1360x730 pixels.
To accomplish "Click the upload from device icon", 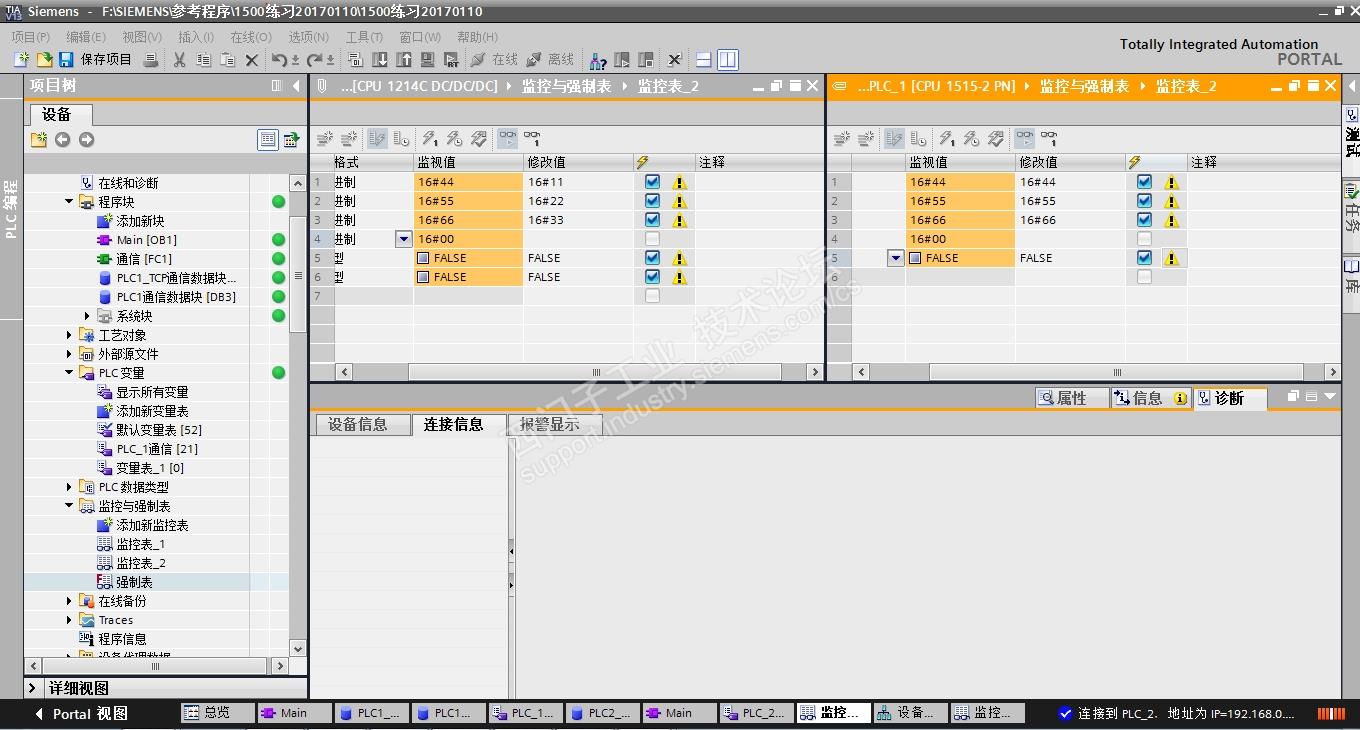I will coord(404,60).
